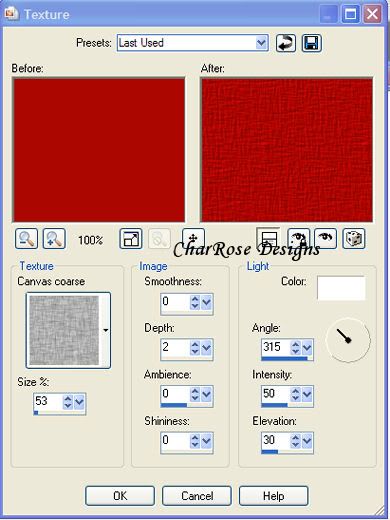Image resolution: width=390 pixels, height=520 pixels.
Task: Open the Presets Last Used dropdown
Action: click(x=193, y=43)
